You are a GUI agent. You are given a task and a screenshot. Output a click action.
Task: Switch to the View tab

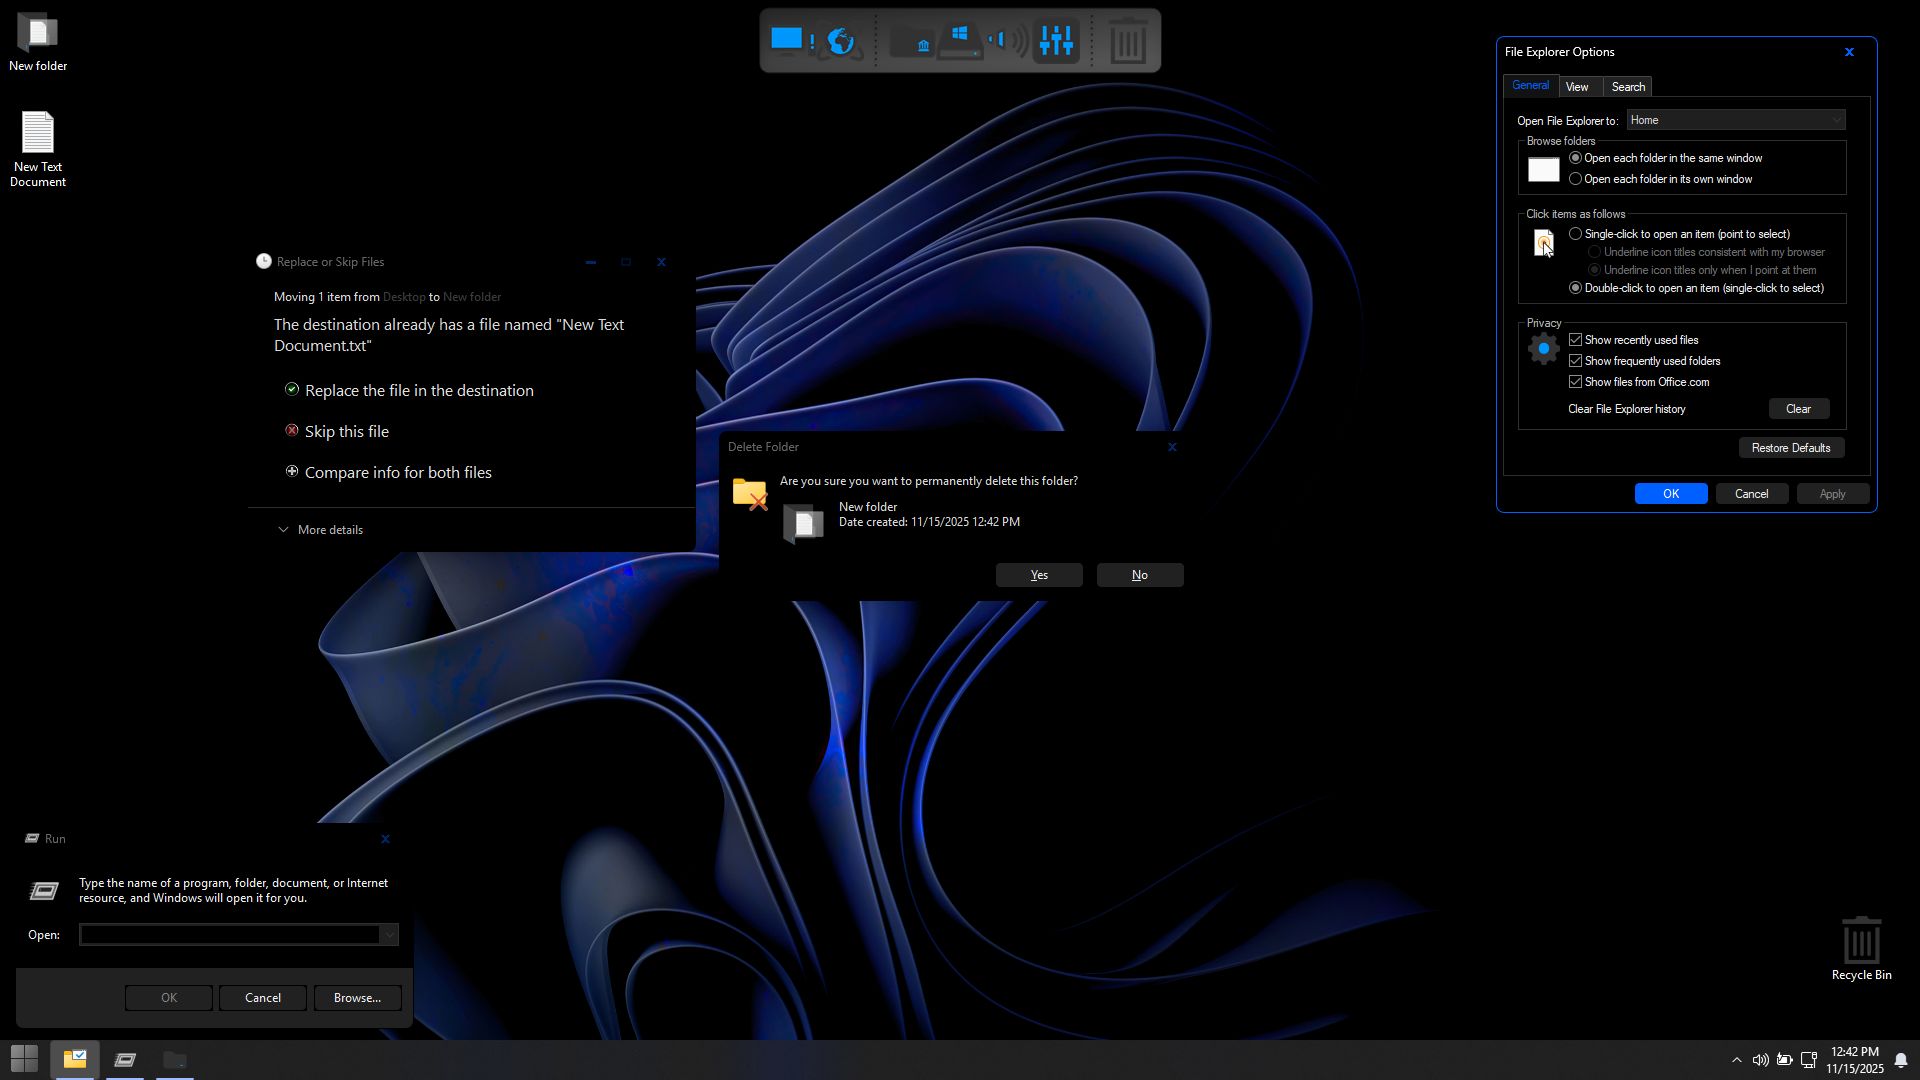[1577, 87]
